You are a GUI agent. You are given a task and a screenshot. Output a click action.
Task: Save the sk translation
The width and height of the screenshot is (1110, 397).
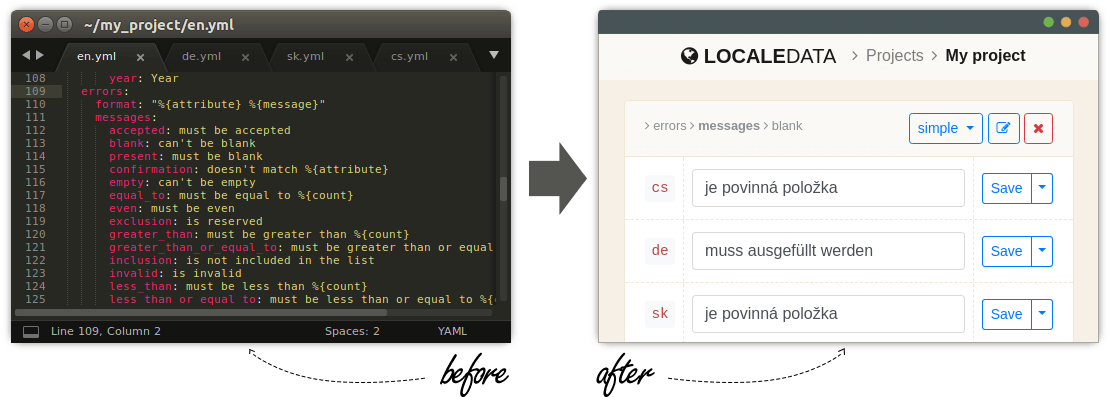pyautogui.click(x=1007, y=314)
